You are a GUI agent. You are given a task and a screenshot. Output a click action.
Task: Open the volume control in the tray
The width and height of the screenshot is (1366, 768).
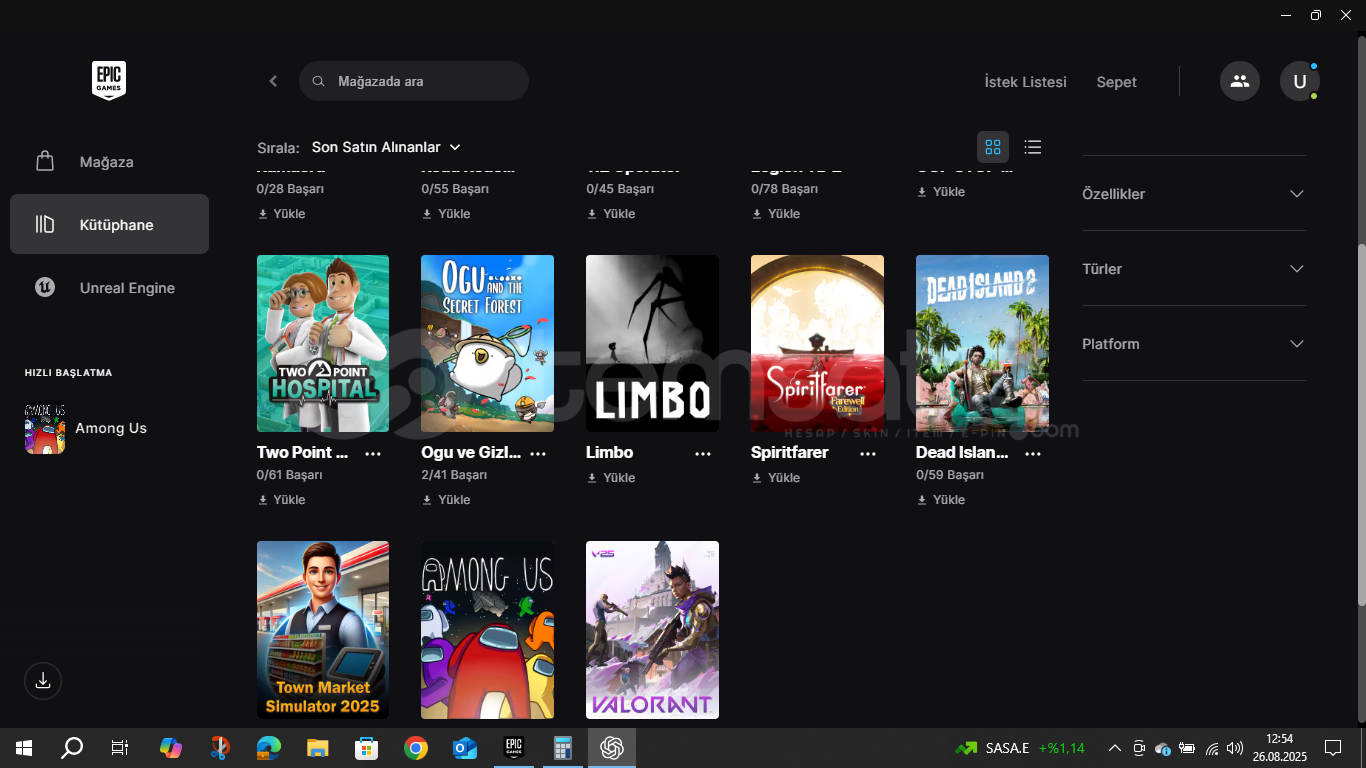1235,748
